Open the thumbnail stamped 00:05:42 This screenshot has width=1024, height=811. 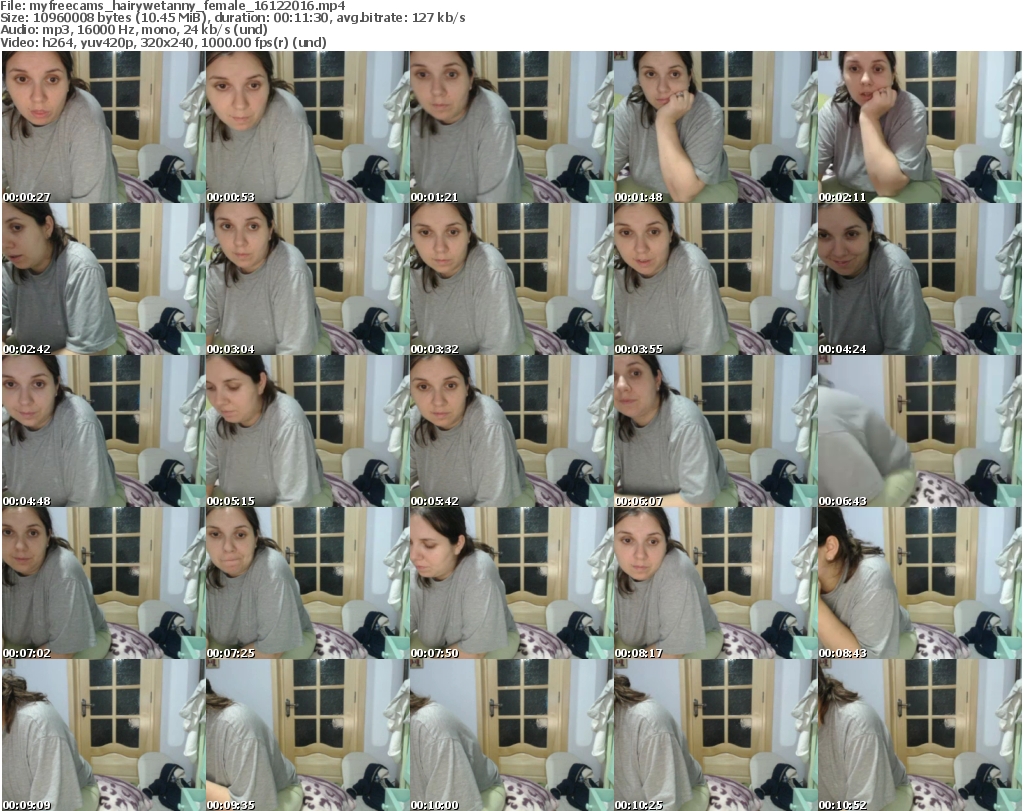click(x=511, y=432)
